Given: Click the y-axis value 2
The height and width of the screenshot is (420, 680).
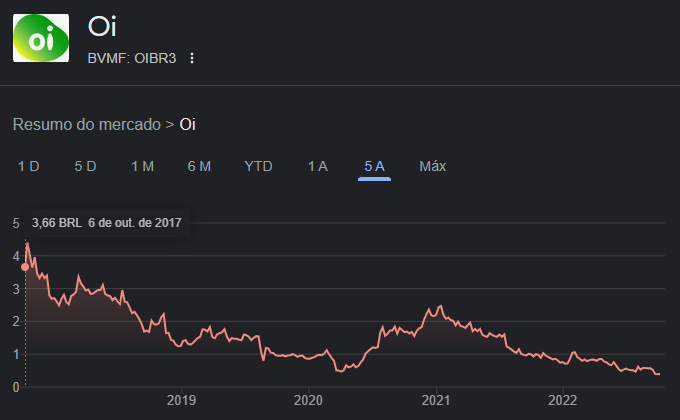Looking at the screenshot, I should [x=16, y=322].
